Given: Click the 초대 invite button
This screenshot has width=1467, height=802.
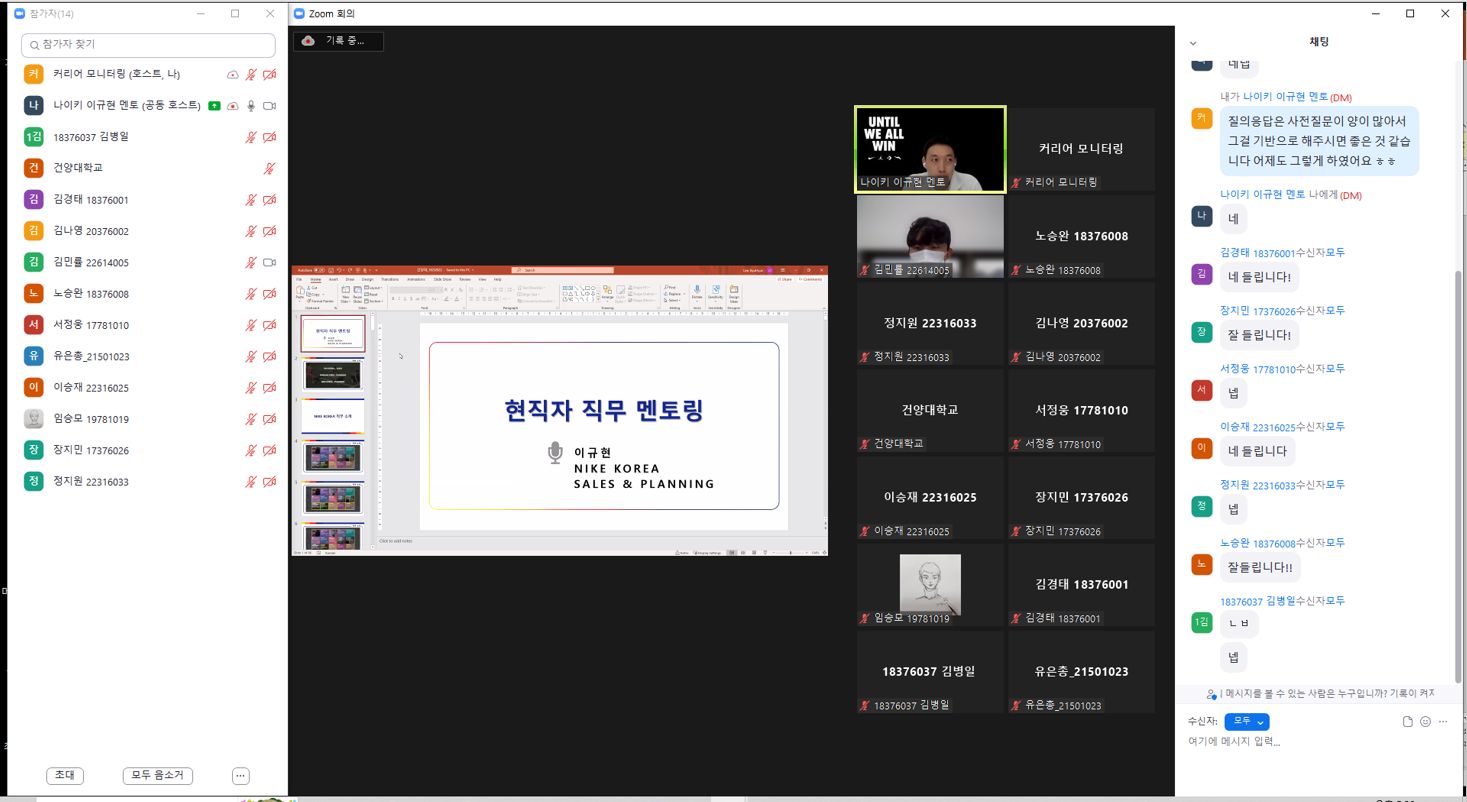Looking at the screenshot, I should (x=65, y=776).
